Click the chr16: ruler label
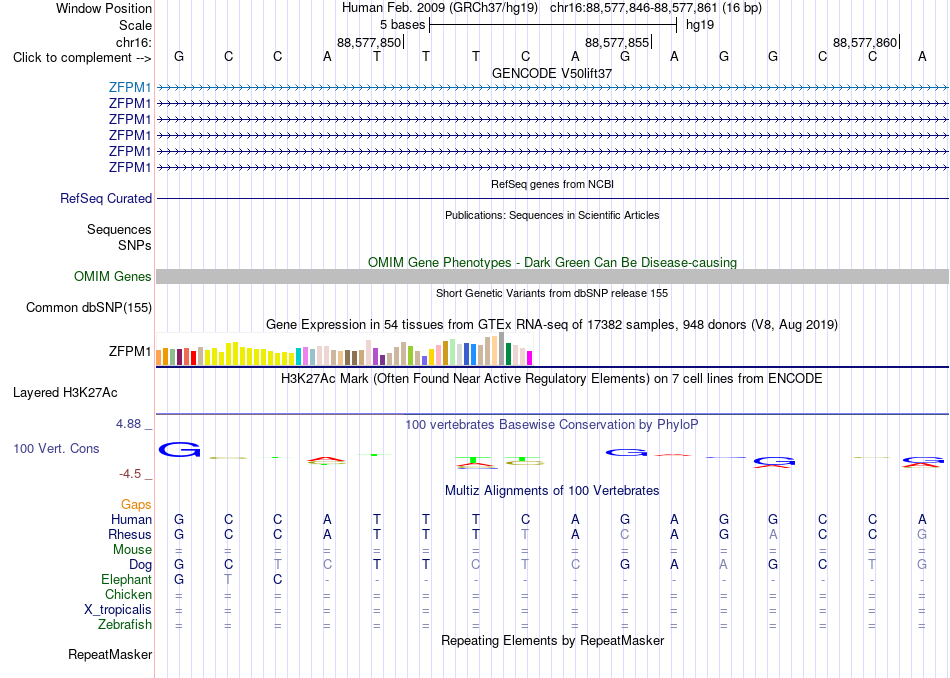The height and width of the screenshot is (678, 950). coord(133,42)
